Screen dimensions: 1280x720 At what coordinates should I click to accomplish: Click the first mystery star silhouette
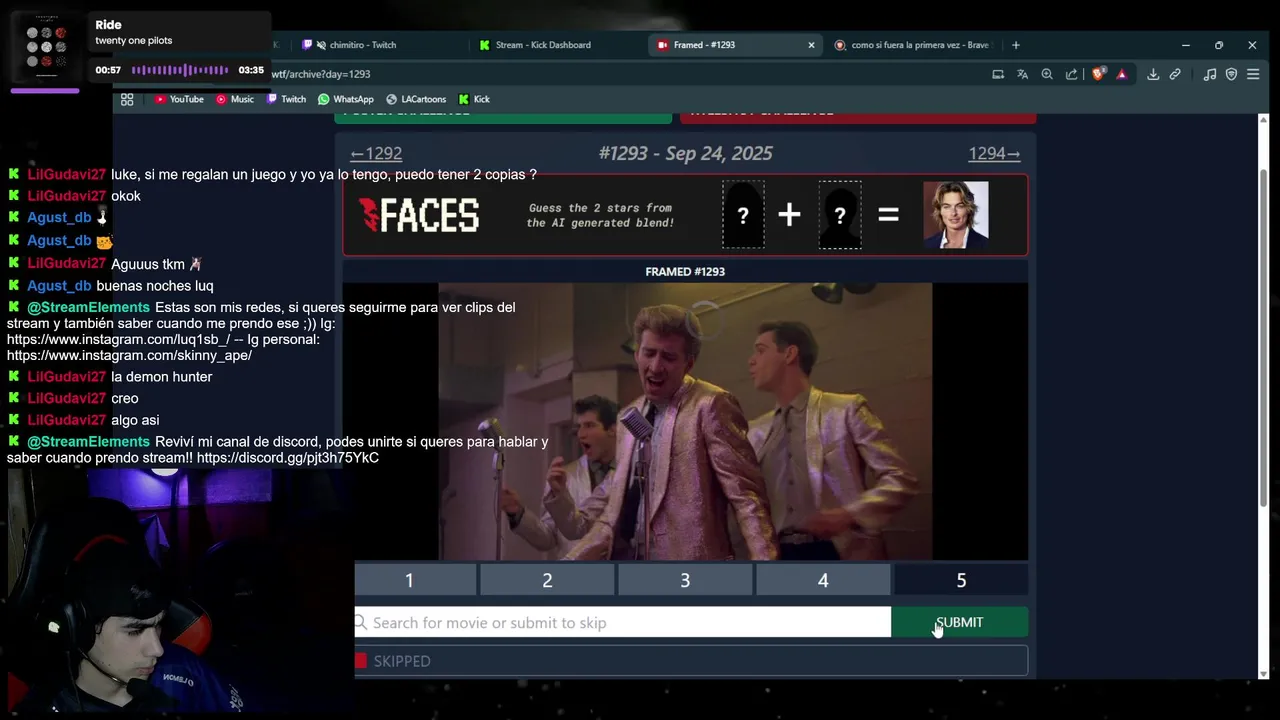pyautogui.click(x=743, y=215)
